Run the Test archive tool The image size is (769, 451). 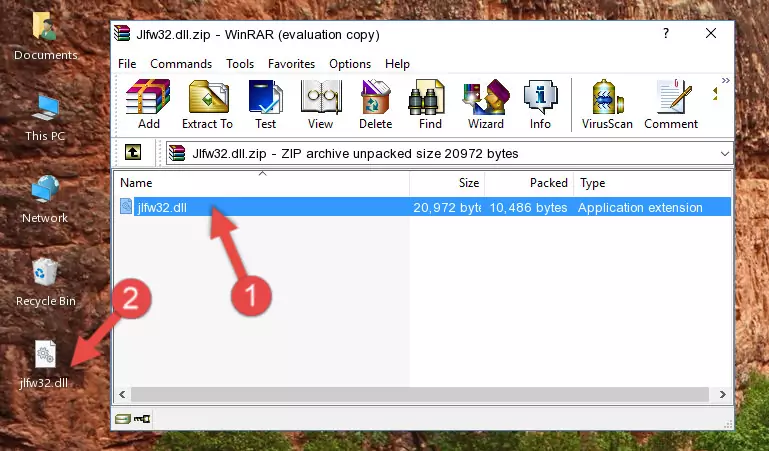tap(265, 104)
